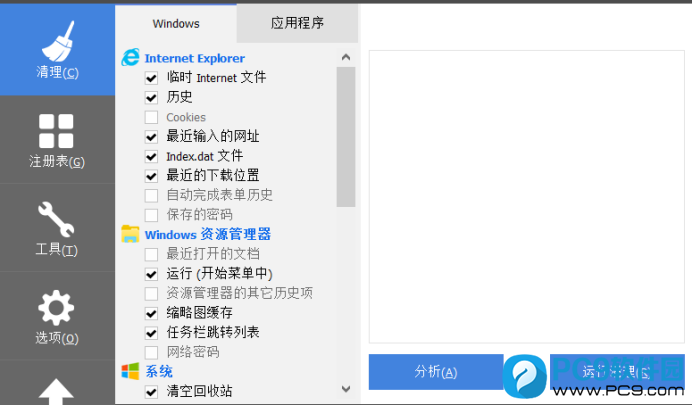Open the 注册表 registry section

click(x=57, y=140)
